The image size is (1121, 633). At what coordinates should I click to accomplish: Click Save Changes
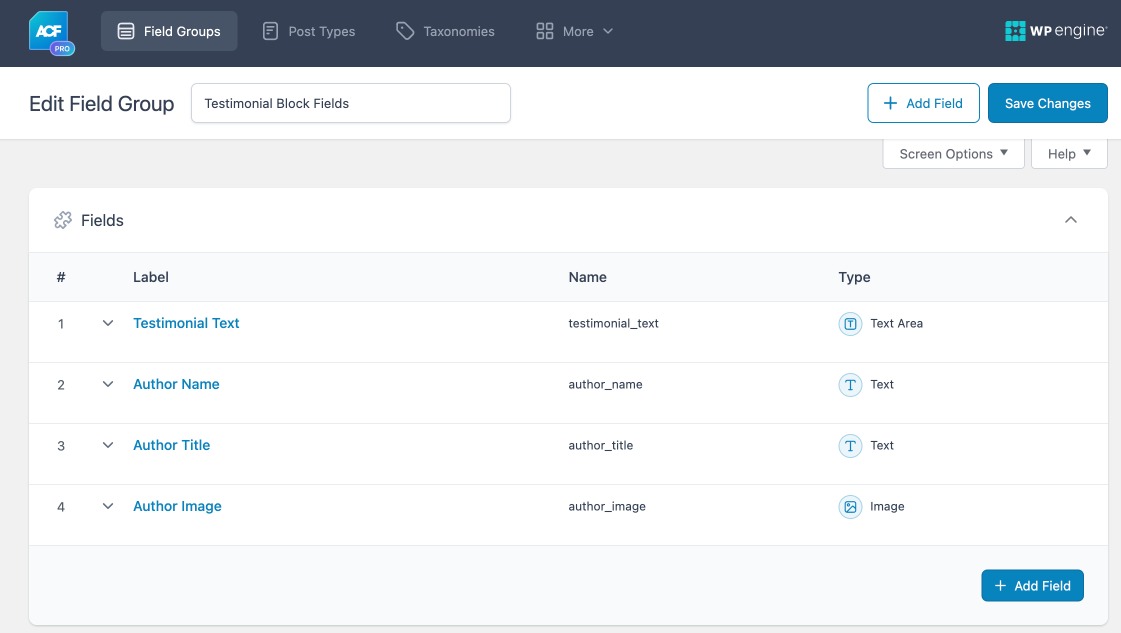[1047, 103]
